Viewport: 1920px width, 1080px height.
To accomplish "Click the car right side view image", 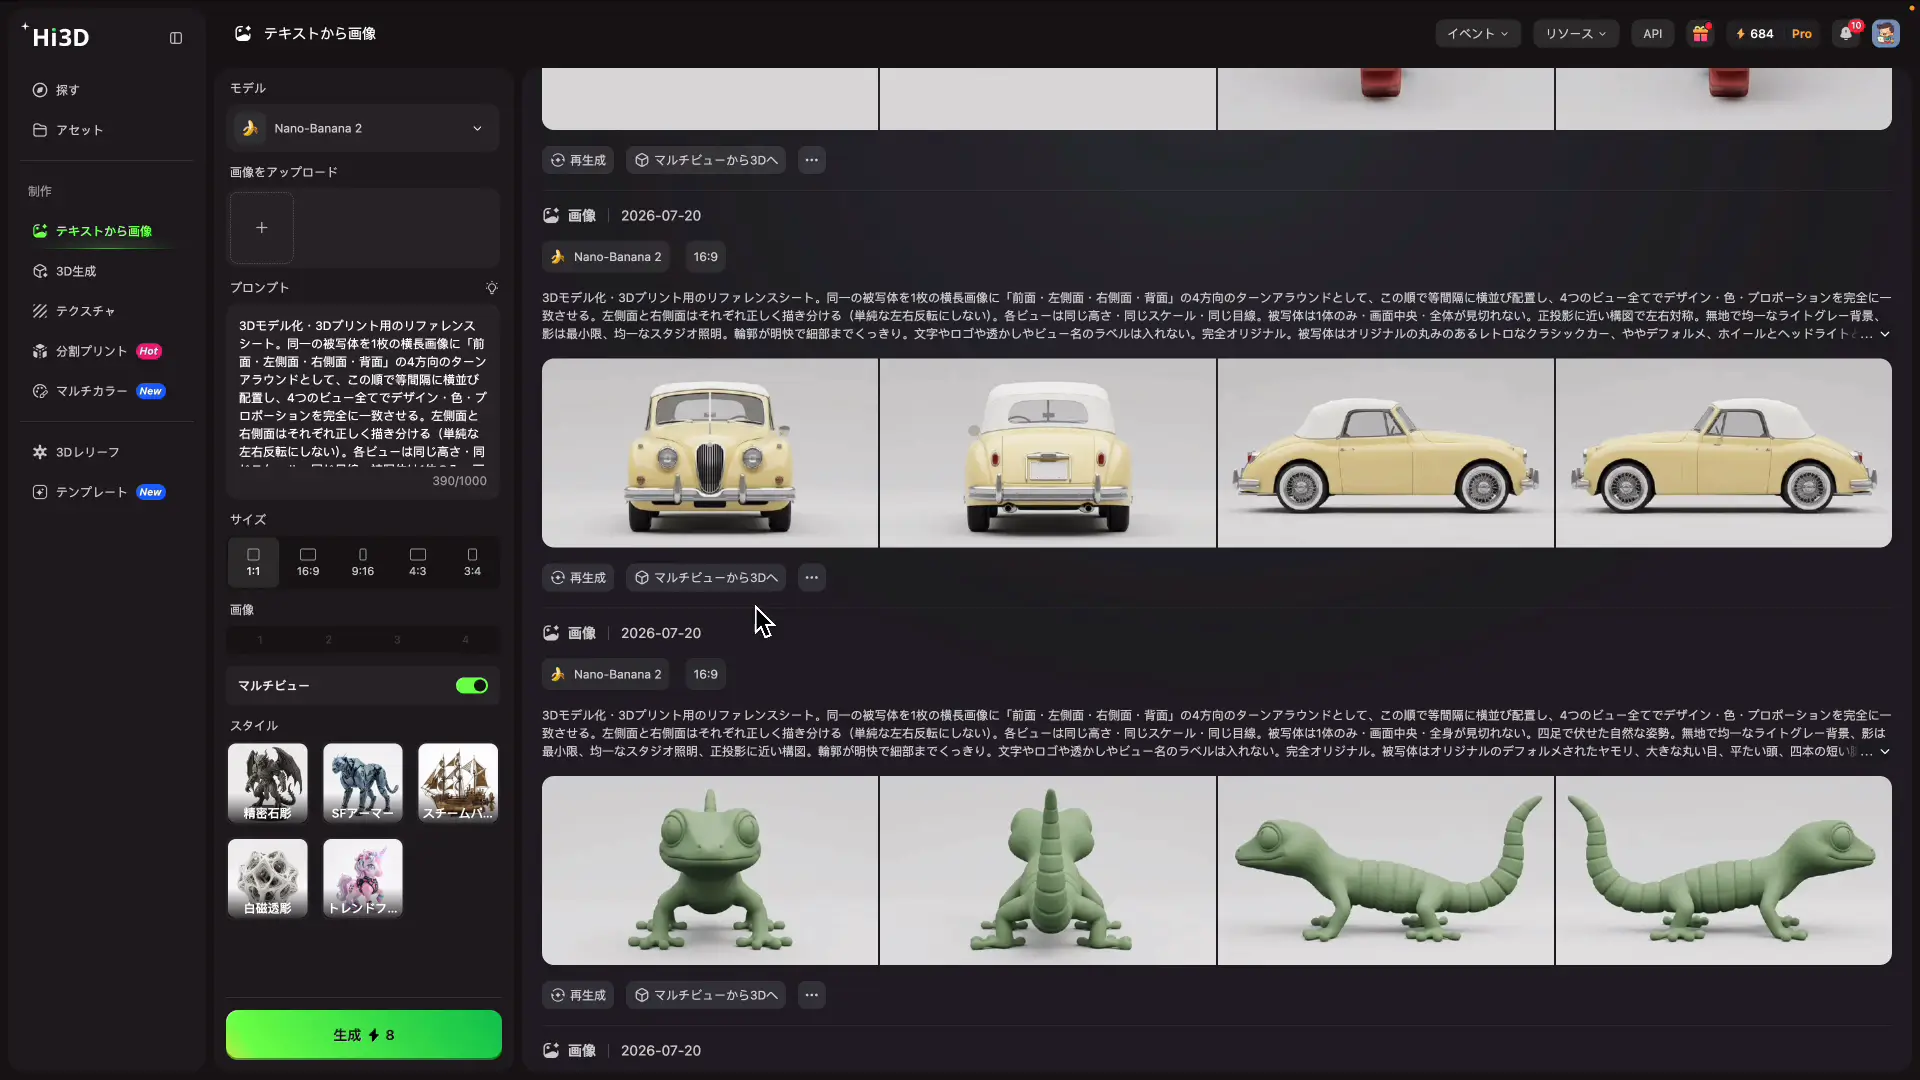I will pos(1724,453).
